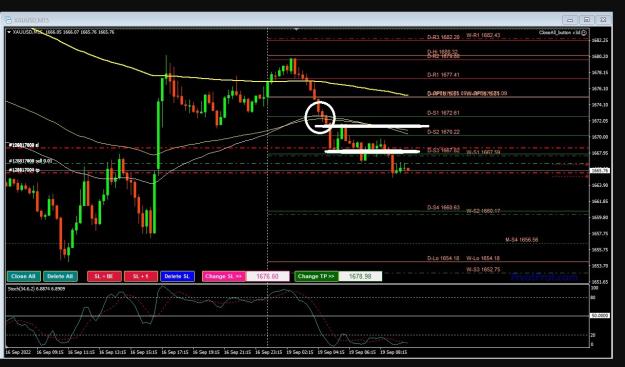Click the 16 Sep 15:15 time axis label
The image size is (625, 367).
[144, 352]
